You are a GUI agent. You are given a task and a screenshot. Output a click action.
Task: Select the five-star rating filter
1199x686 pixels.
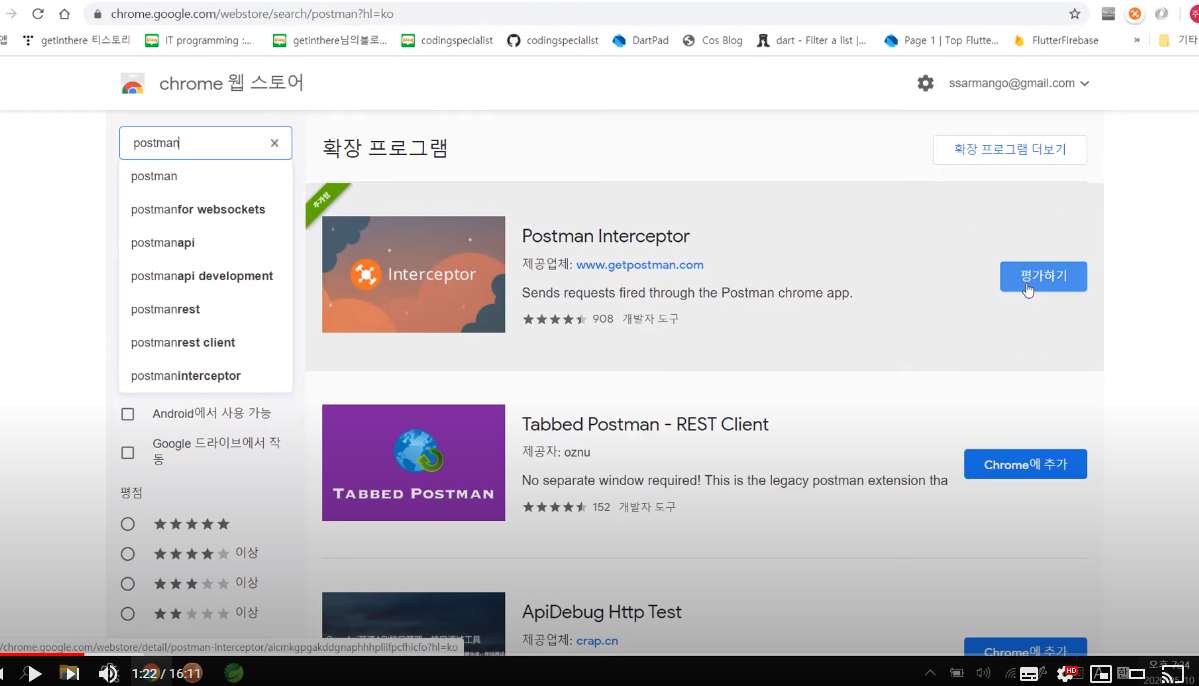click(x=128, y=524)
